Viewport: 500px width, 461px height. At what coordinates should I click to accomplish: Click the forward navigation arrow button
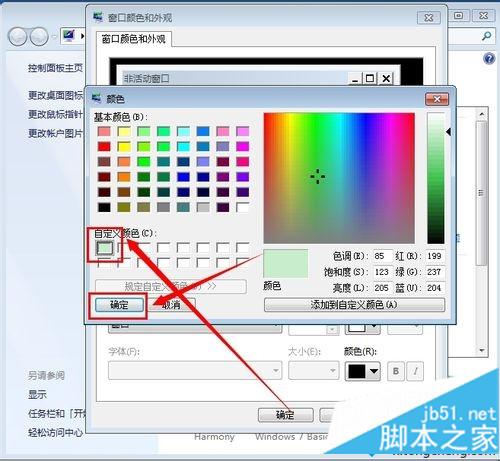tap(39, 36)
